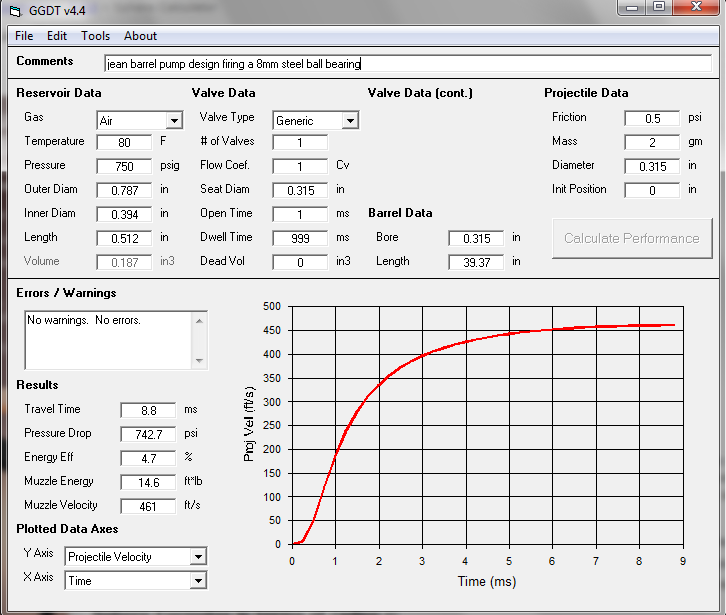
Task: Expand the Valve Type dropdown
Action: [x=350, y=121]
